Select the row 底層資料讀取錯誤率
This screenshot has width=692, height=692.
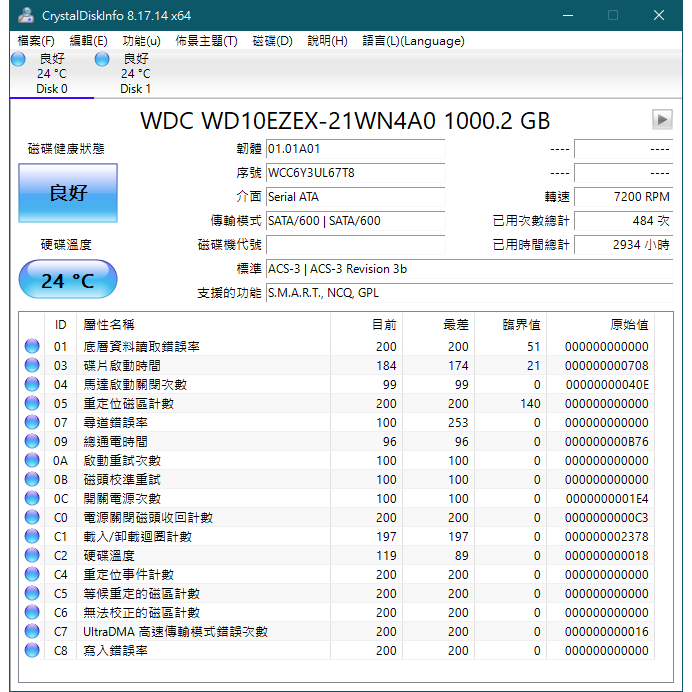pyautogui.click(x=338, y=346)
